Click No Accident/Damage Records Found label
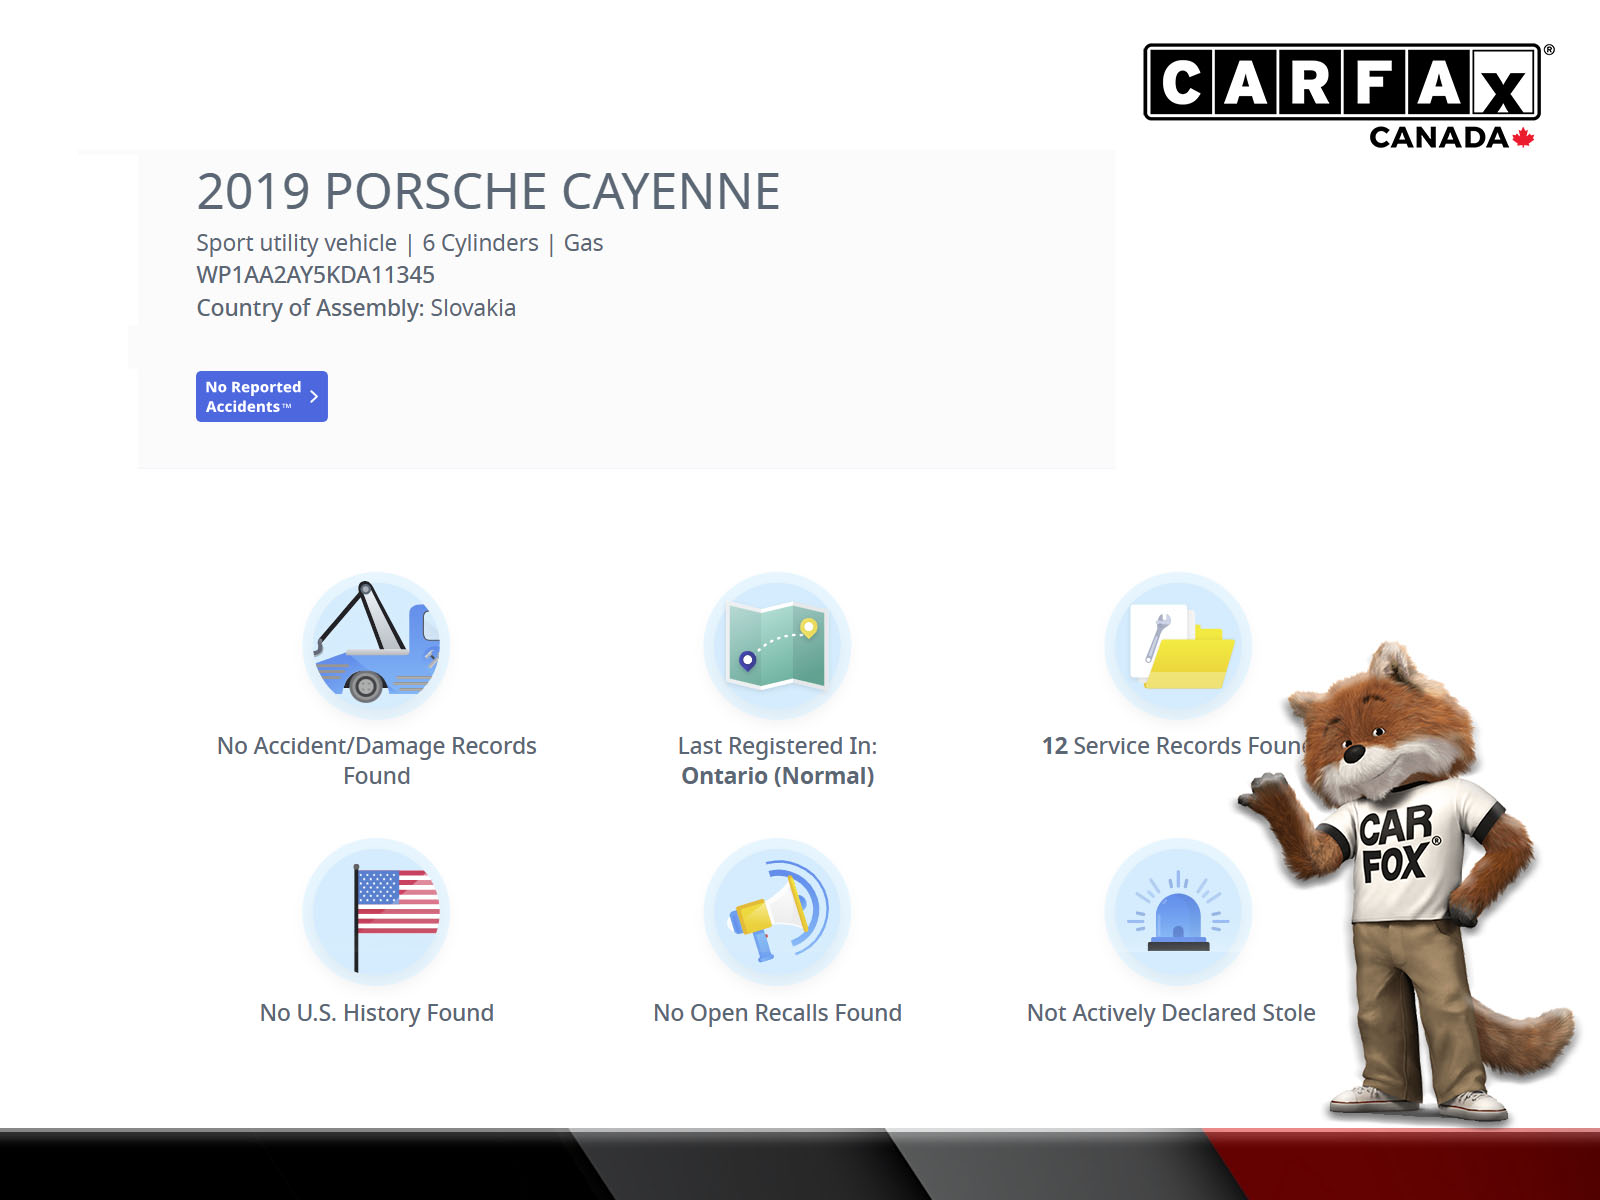The image size is (1600, 1200). [377, 761]
